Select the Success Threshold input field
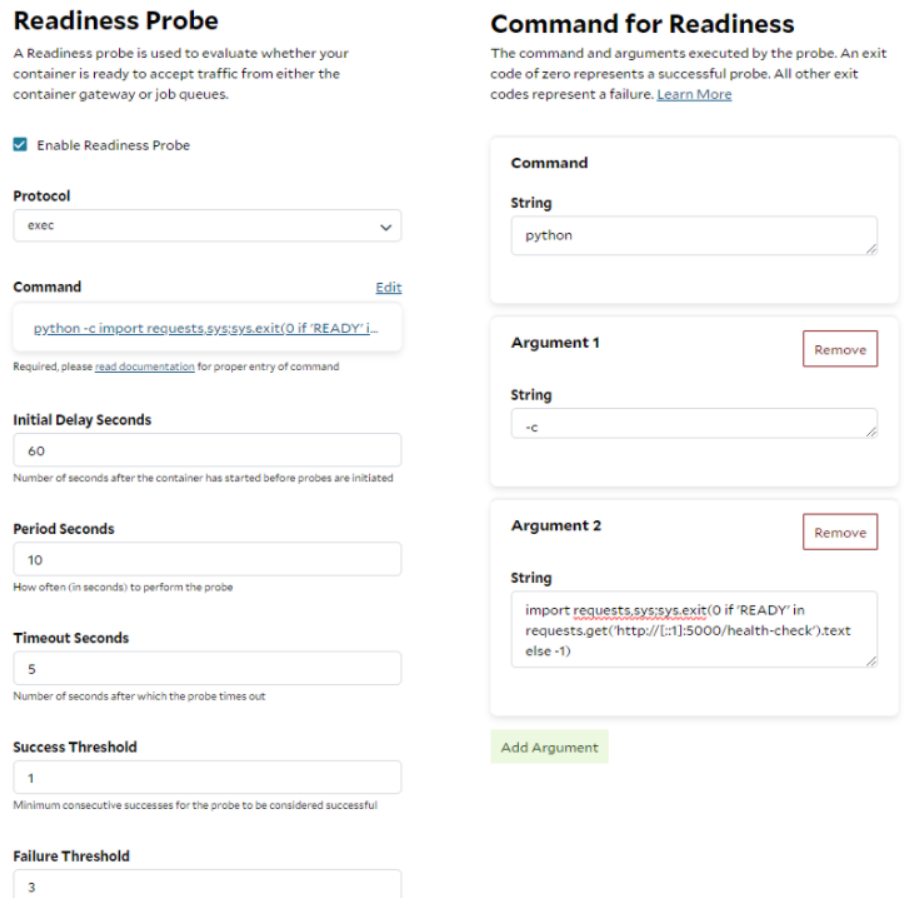The width and height of the screenshot is (914, 914). (207, 778)
